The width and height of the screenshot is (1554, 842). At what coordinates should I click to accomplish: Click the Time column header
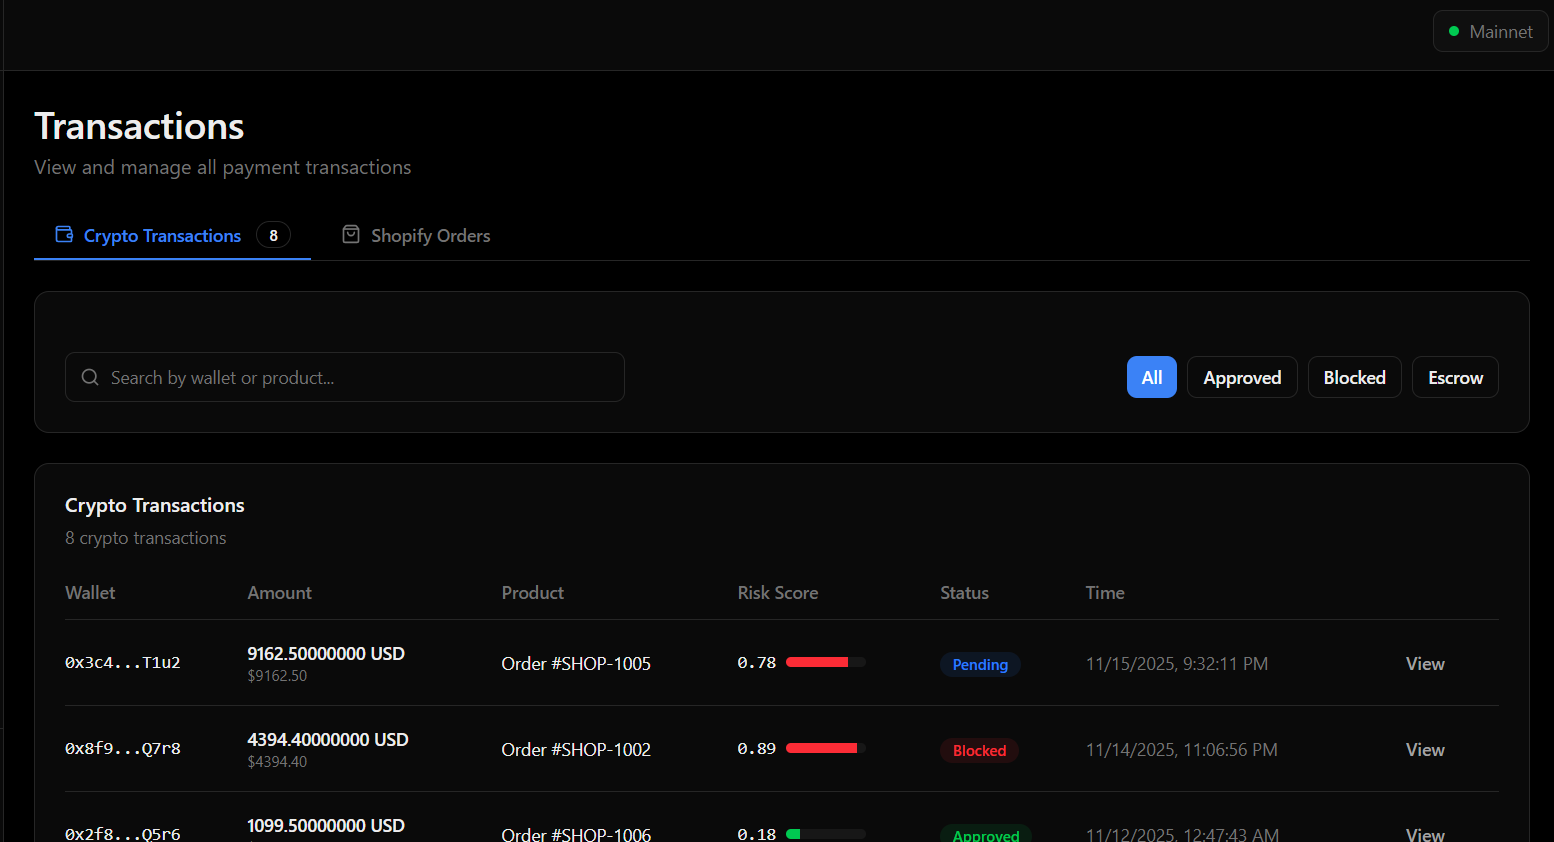click(x=1105, y=592)
